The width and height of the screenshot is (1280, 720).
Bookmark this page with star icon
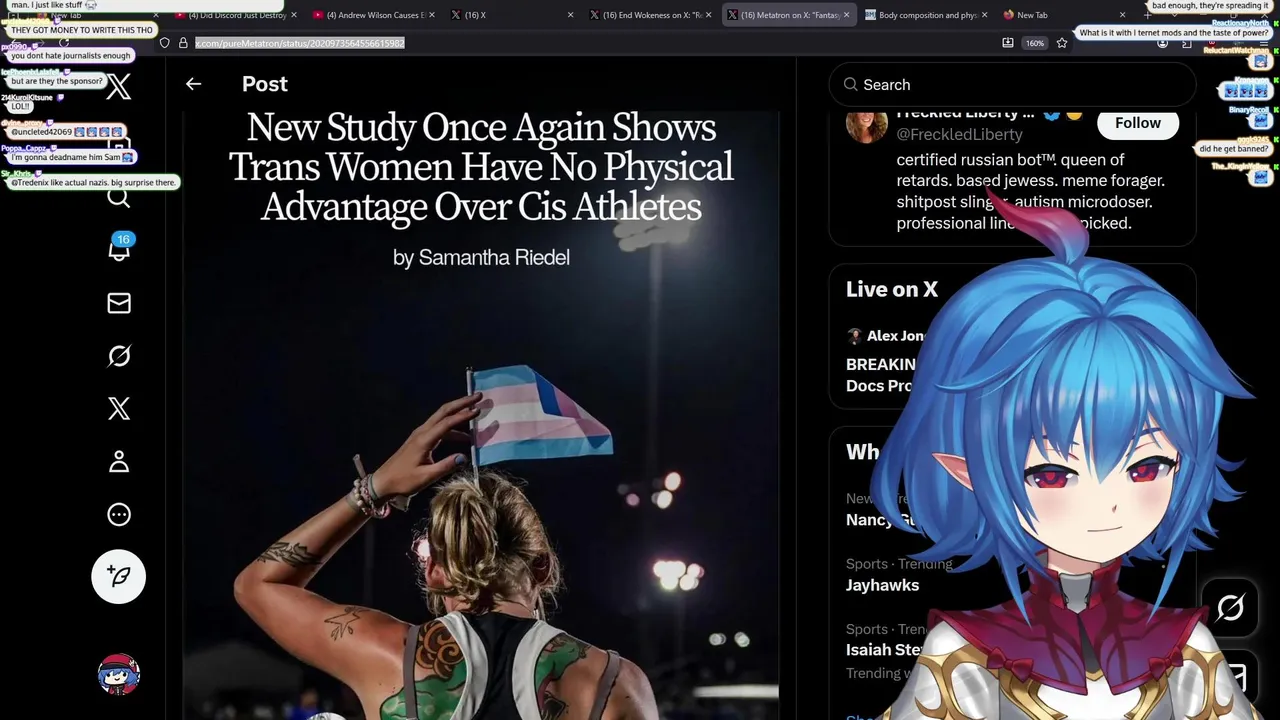coord(1062,43)
